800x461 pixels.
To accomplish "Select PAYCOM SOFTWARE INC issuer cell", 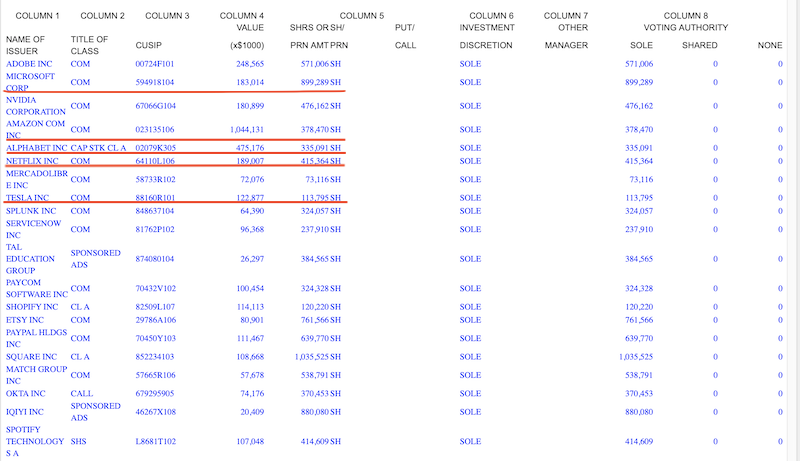I will [37, 288].
